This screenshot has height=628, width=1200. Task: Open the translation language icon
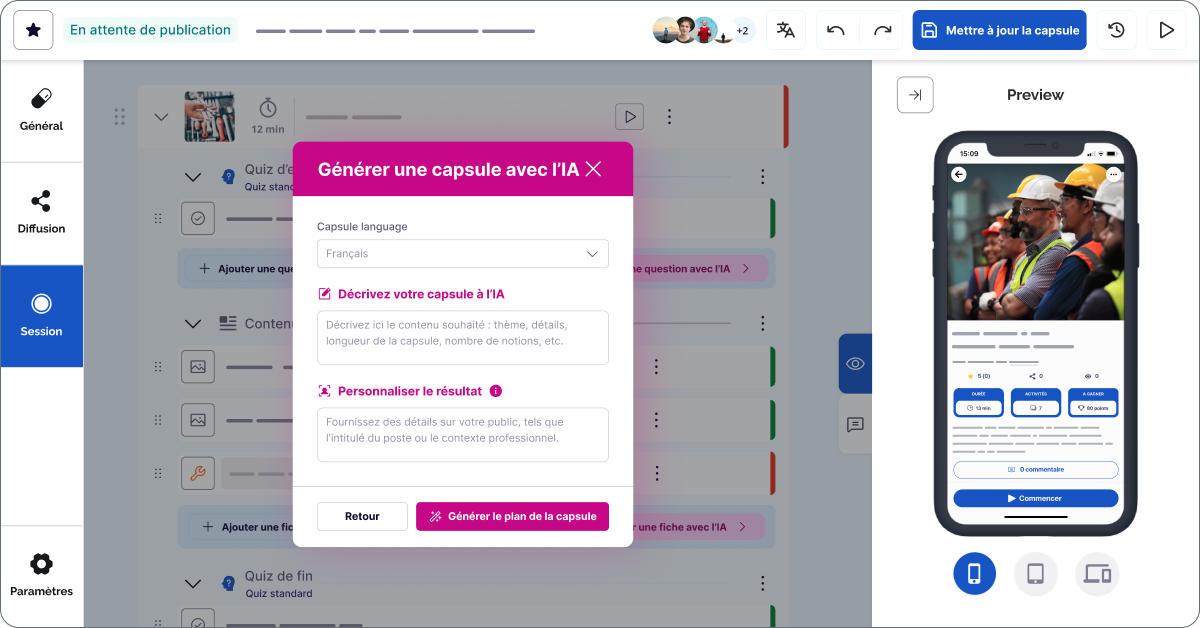pyautogui.click(x=786, y=30)
